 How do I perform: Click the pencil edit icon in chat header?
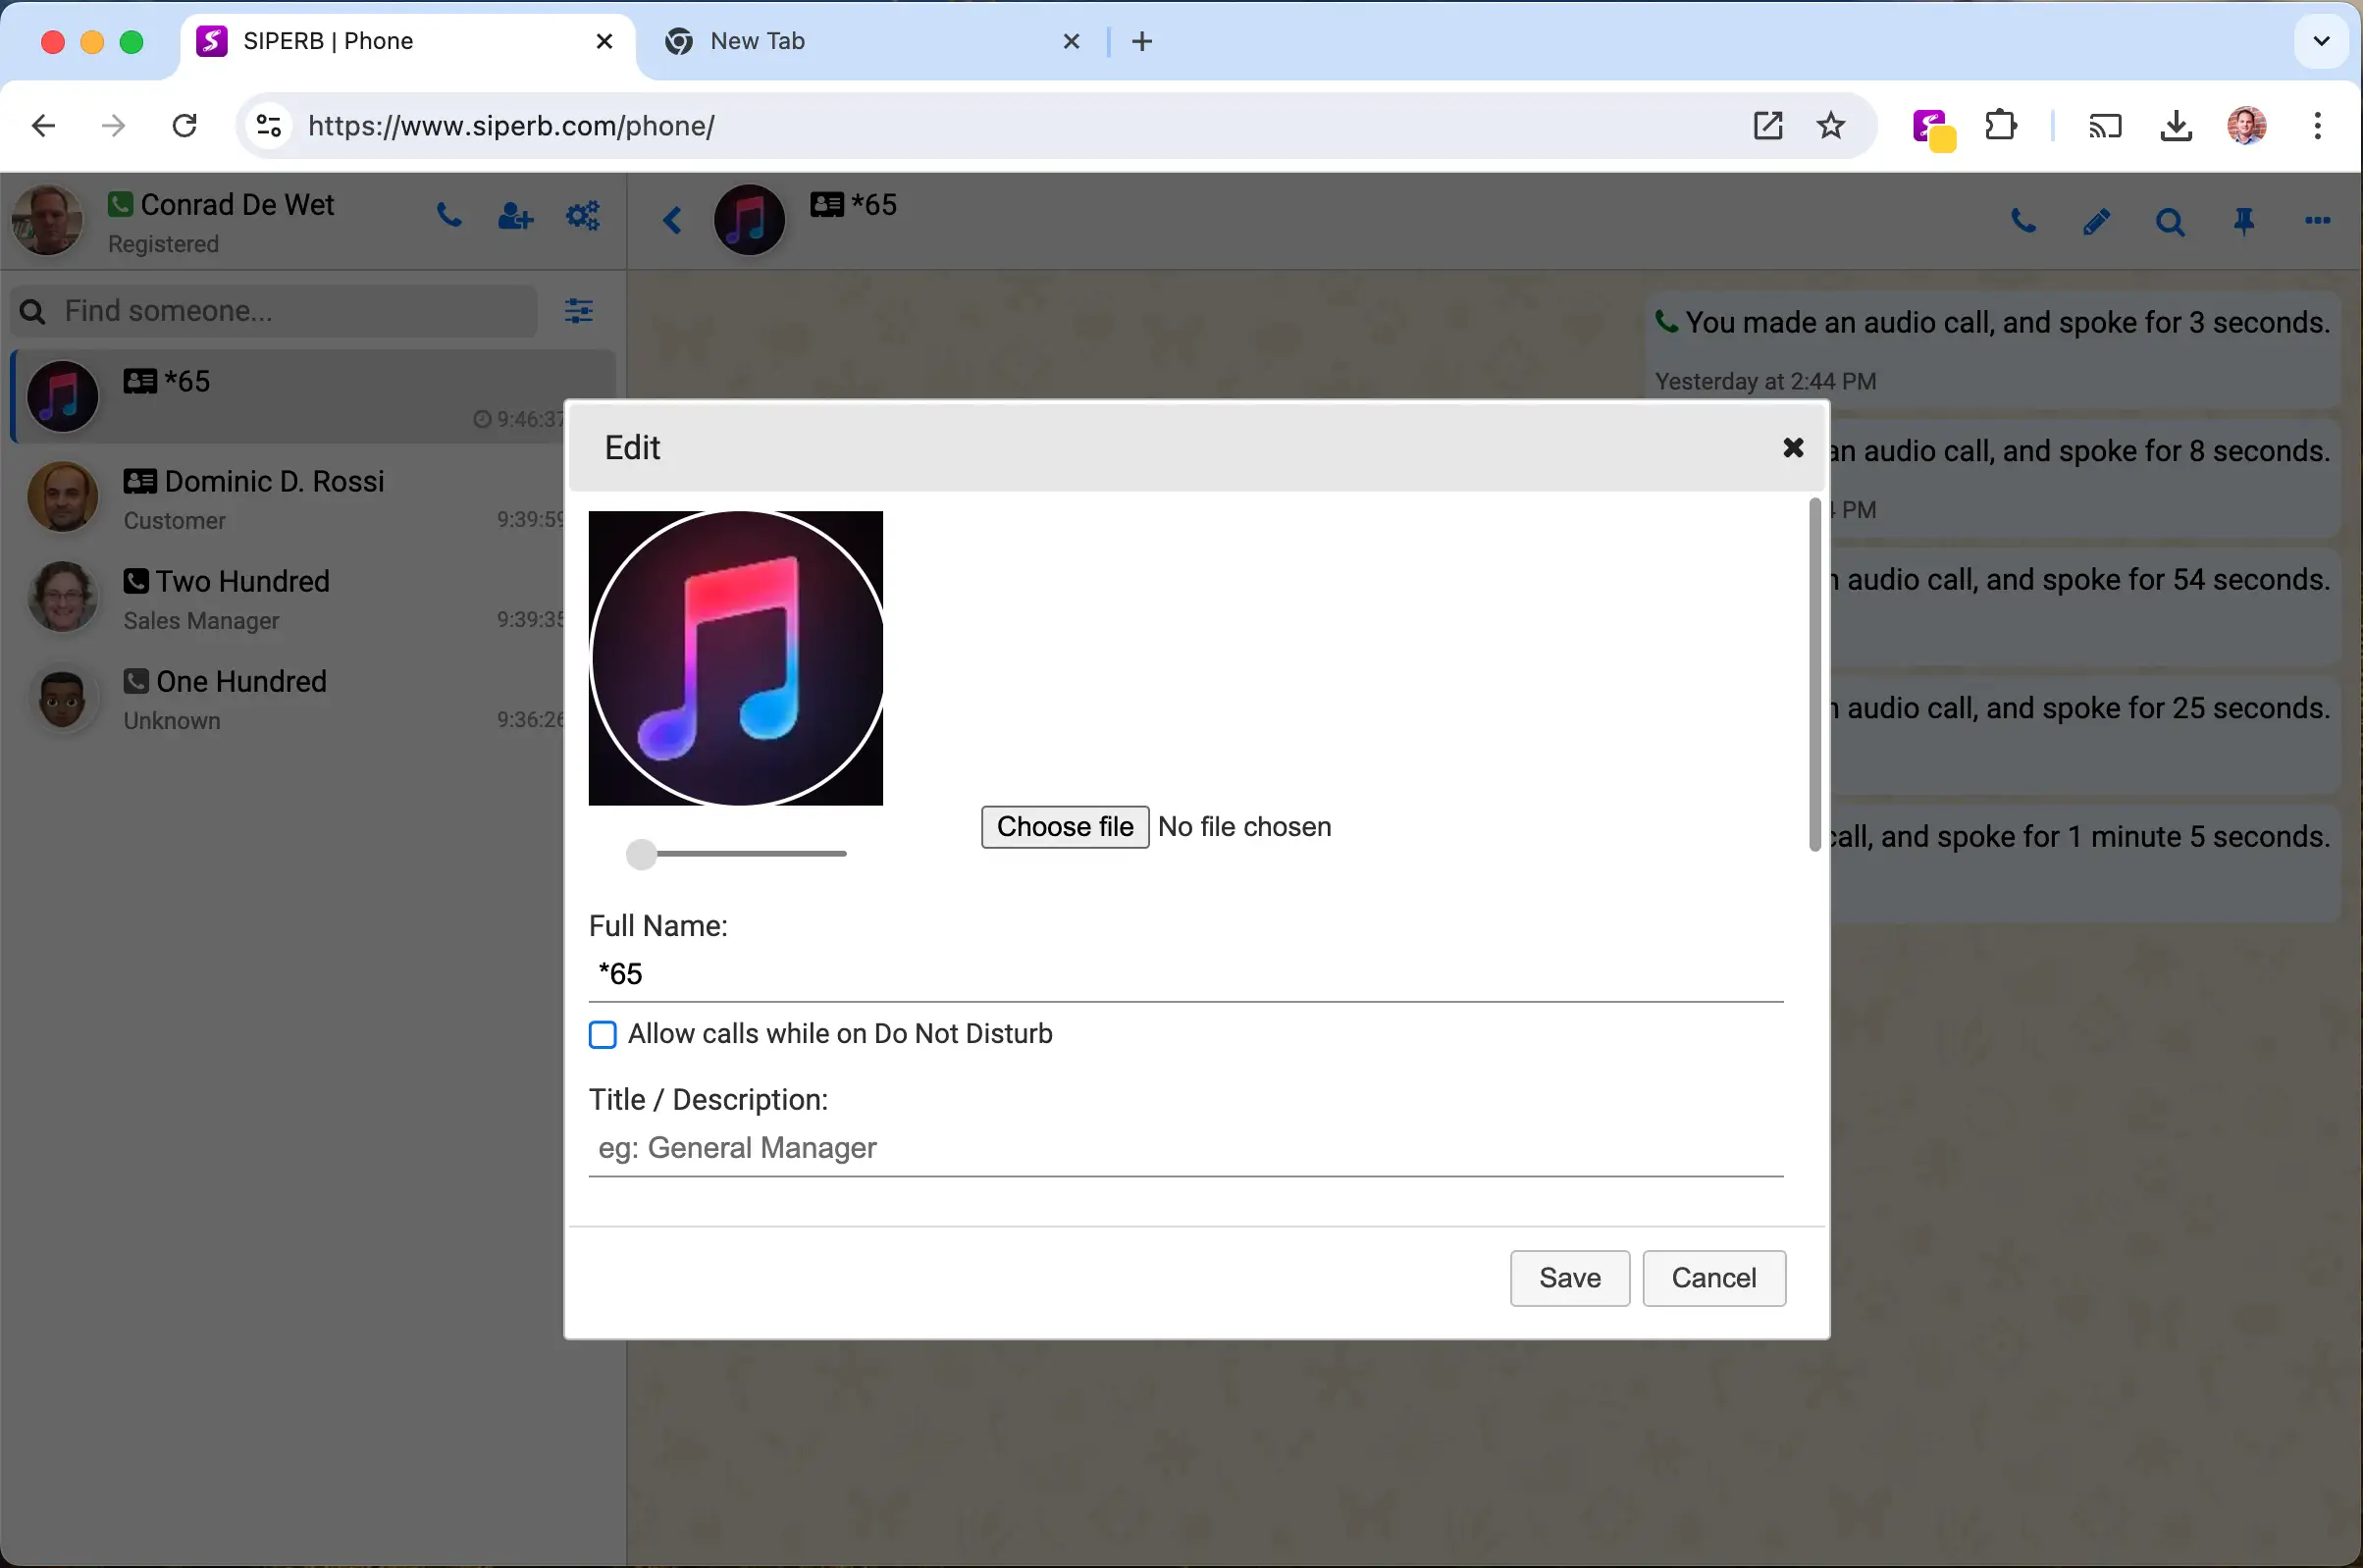pos(2097,221)
